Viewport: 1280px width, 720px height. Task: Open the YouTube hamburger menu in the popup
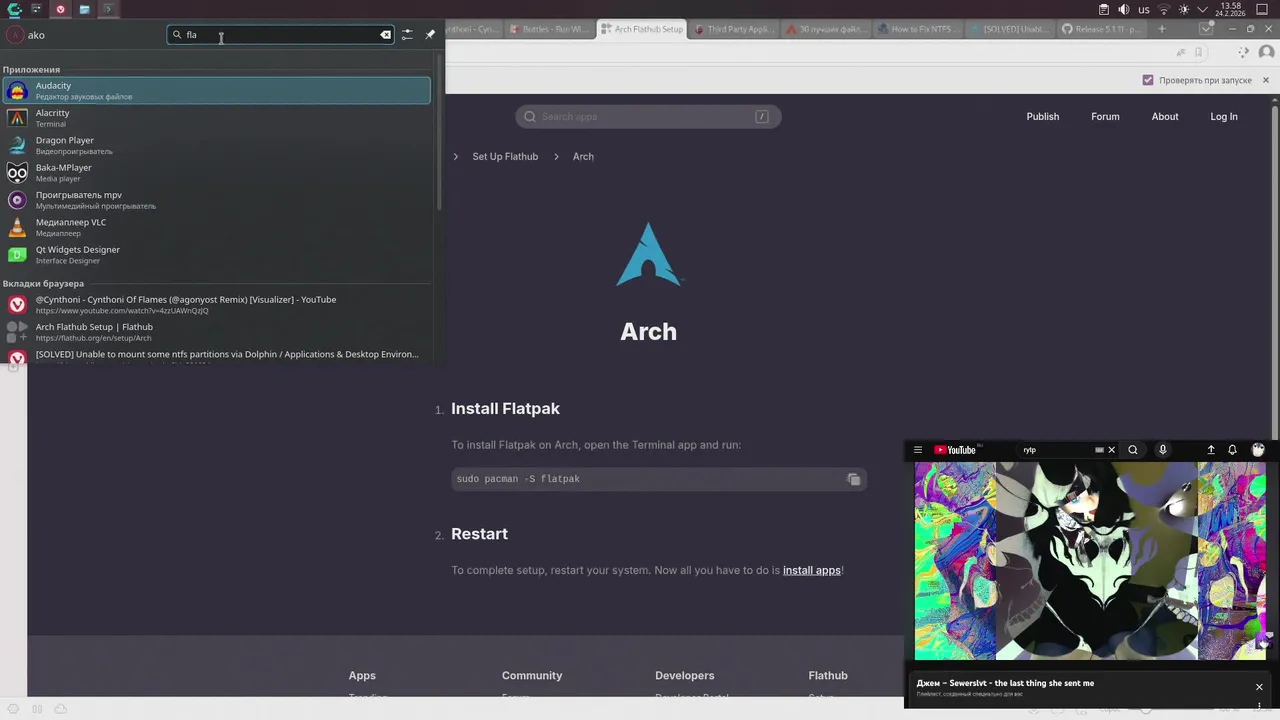918,450
